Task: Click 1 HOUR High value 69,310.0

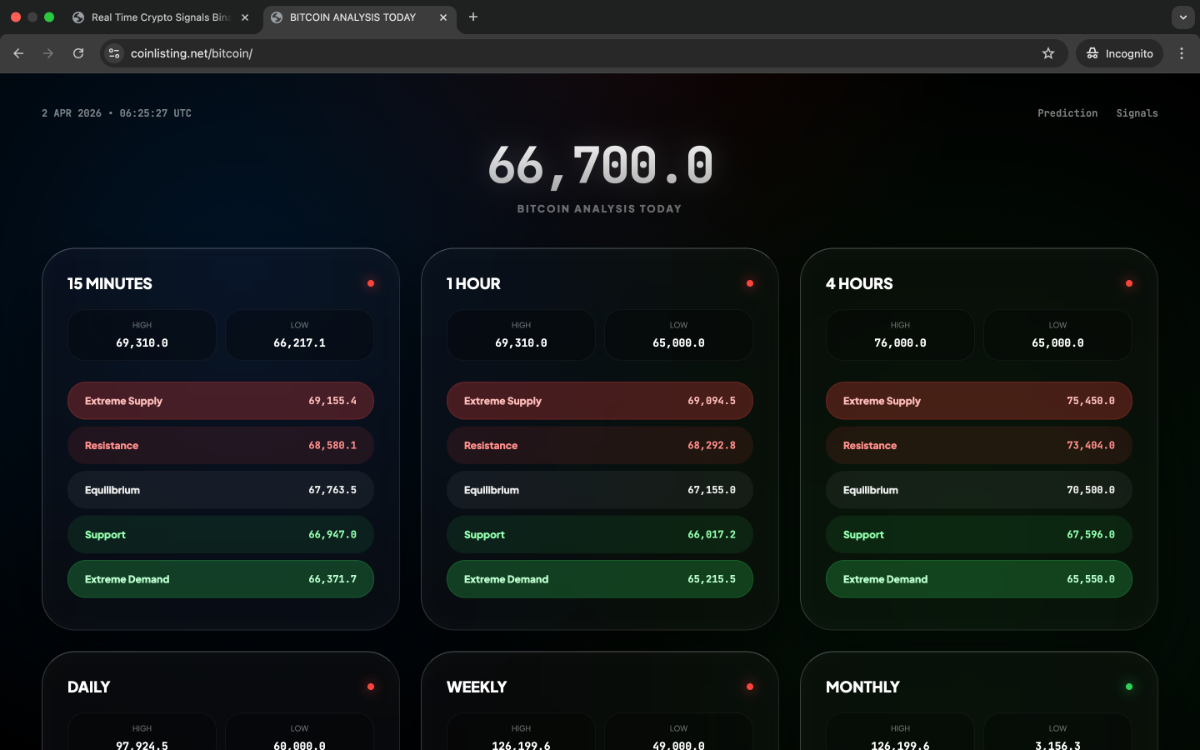Action: pyautogui.click(x=521, y=343)
